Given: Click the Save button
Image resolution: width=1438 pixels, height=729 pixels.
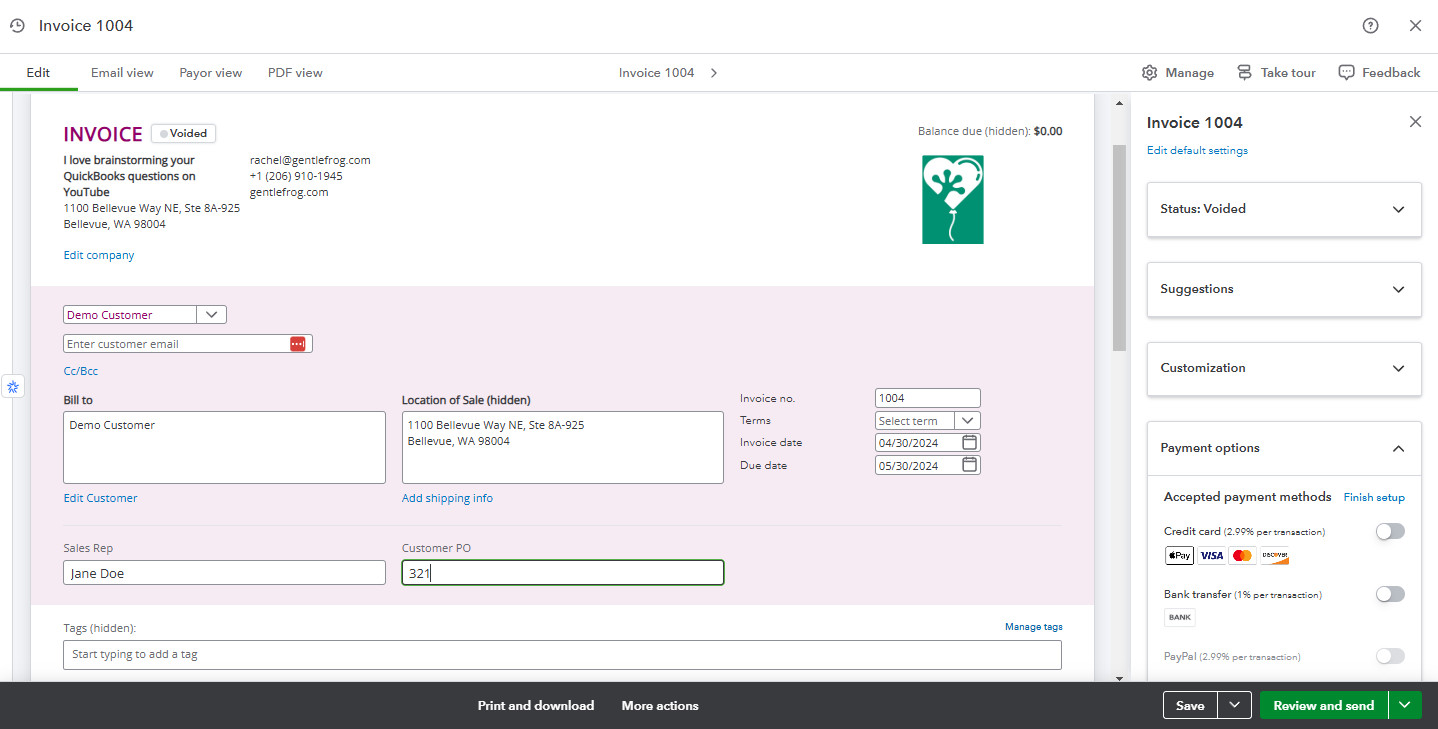Looking at the screenshot, I should coord(1190,705).
